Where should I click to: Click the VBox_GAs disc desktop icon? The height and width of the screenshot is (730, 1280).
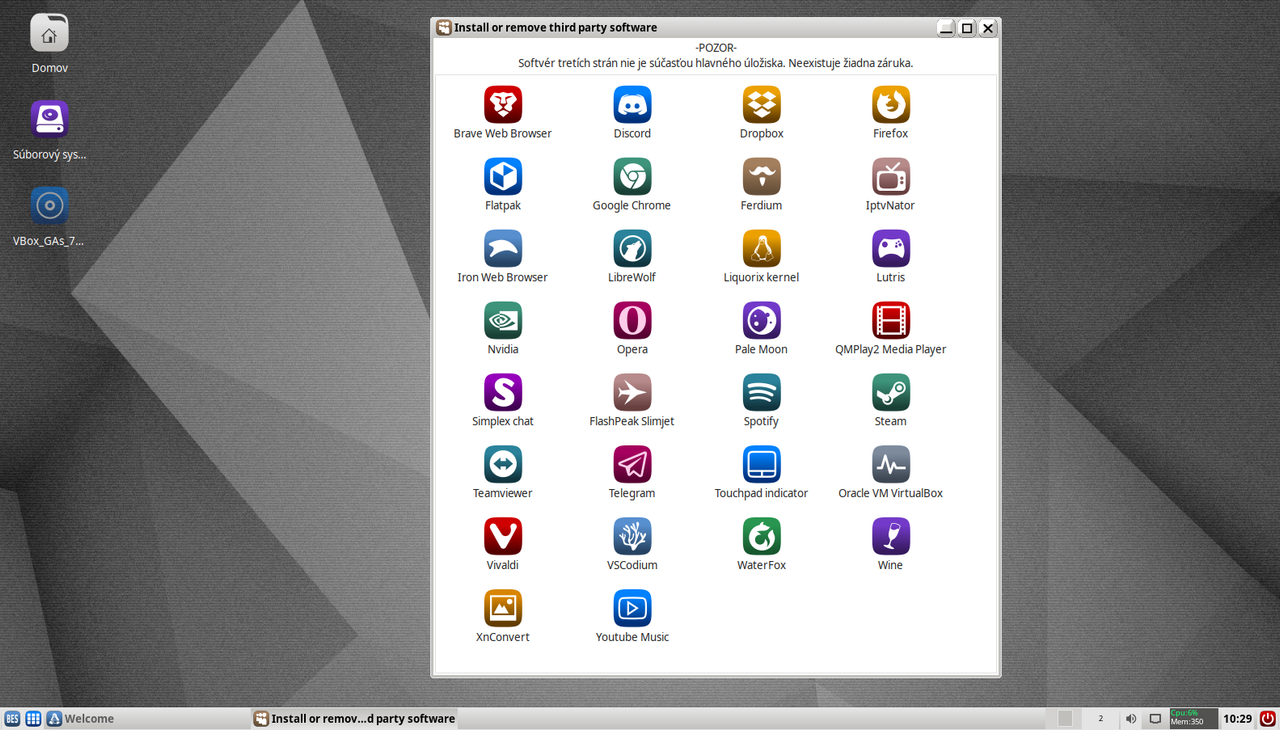tap(49, 206)
